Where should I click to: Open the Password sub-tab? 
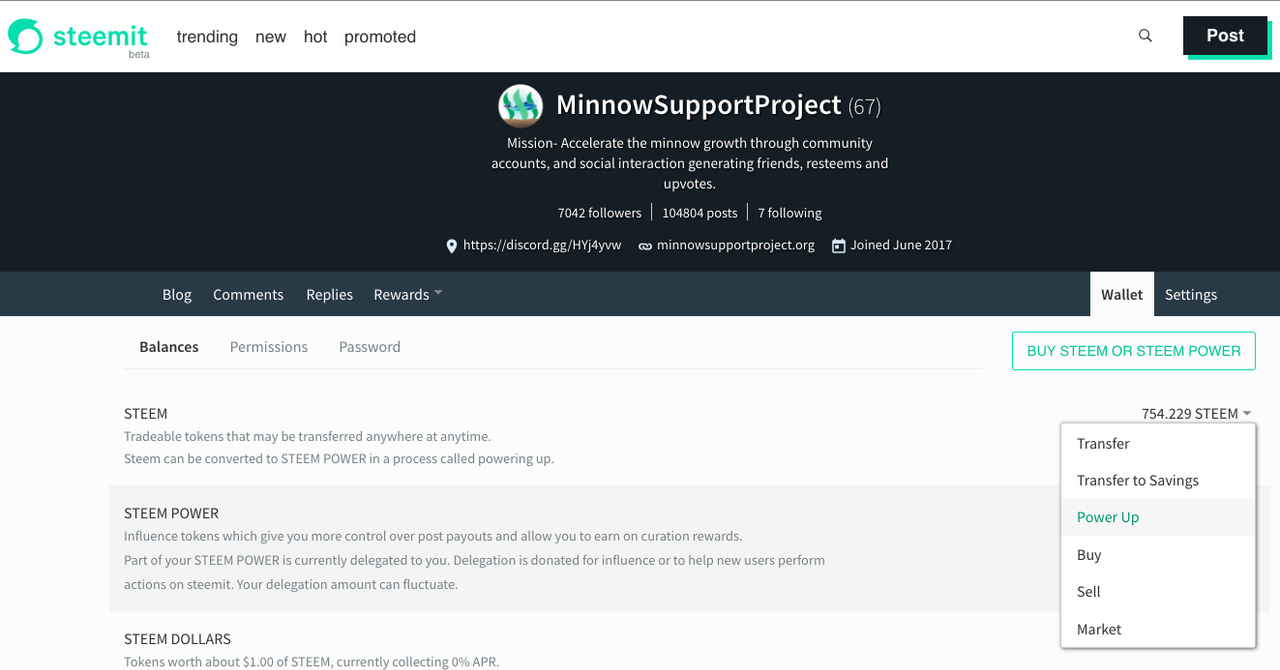click(370, 347)
